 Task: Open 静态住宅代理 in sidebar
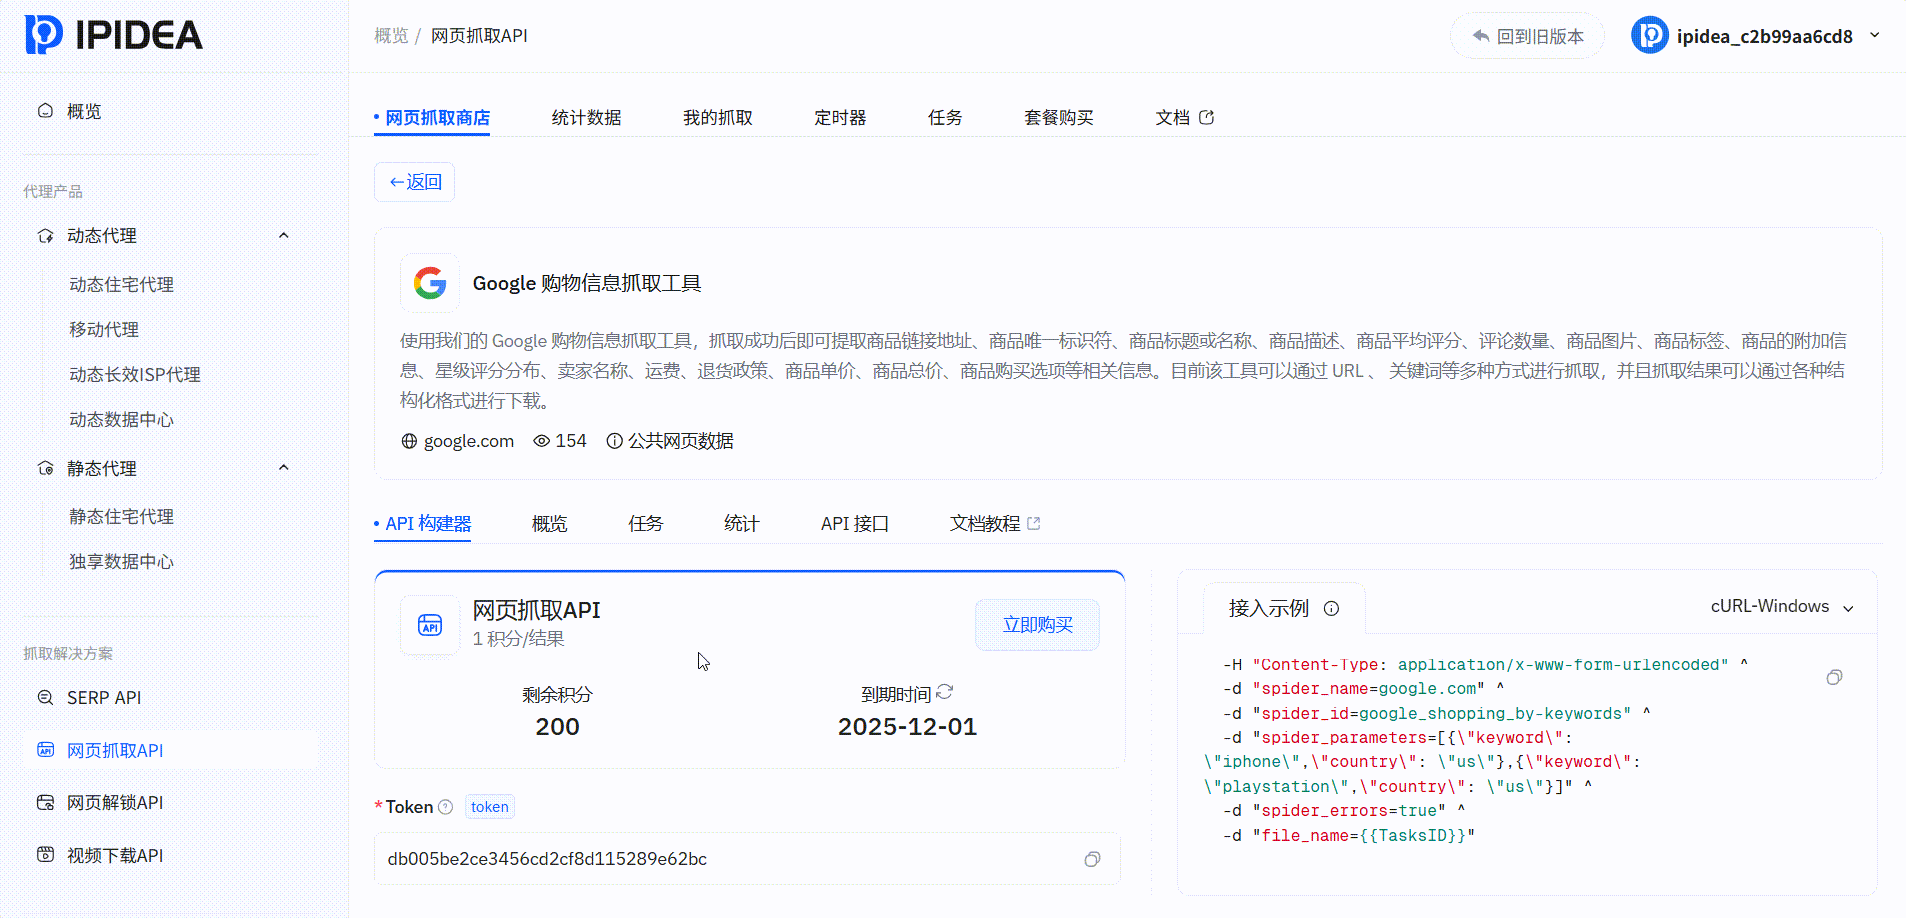coord(121,517)
